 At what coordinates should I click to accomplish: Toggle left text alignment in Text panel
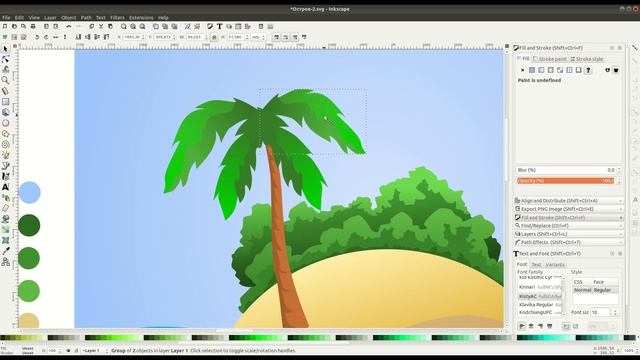[522, 326]
